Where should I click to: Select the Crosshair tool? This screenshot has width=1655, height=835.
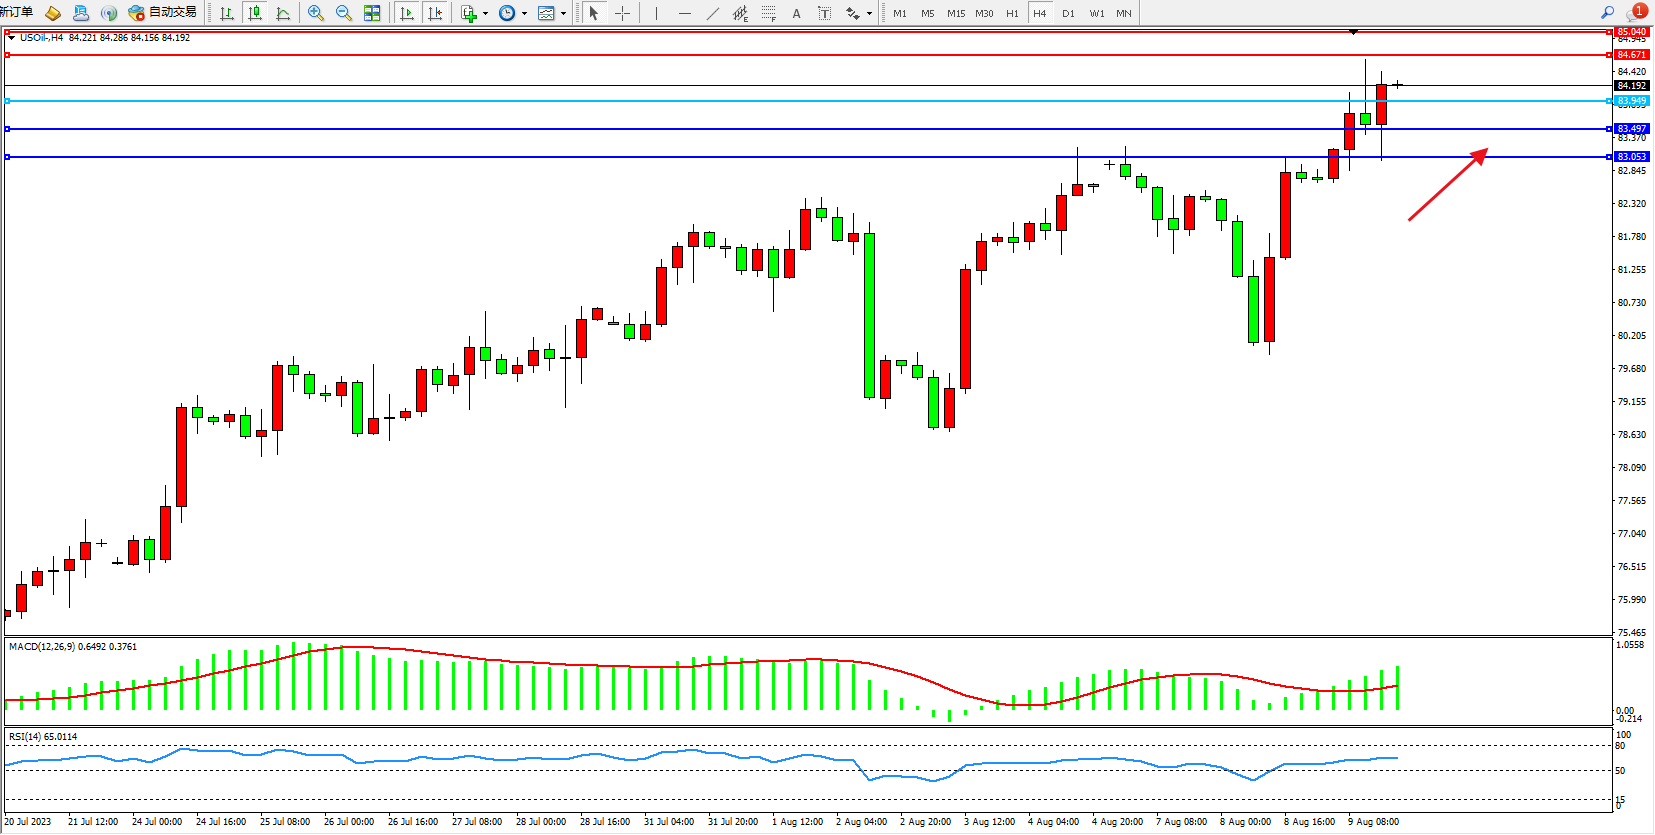point(622,13)
